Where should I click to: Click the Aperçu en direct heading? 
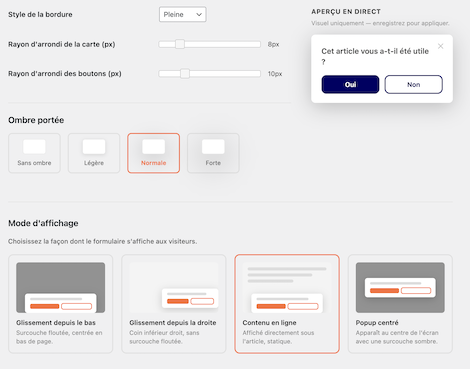[346, 12]
